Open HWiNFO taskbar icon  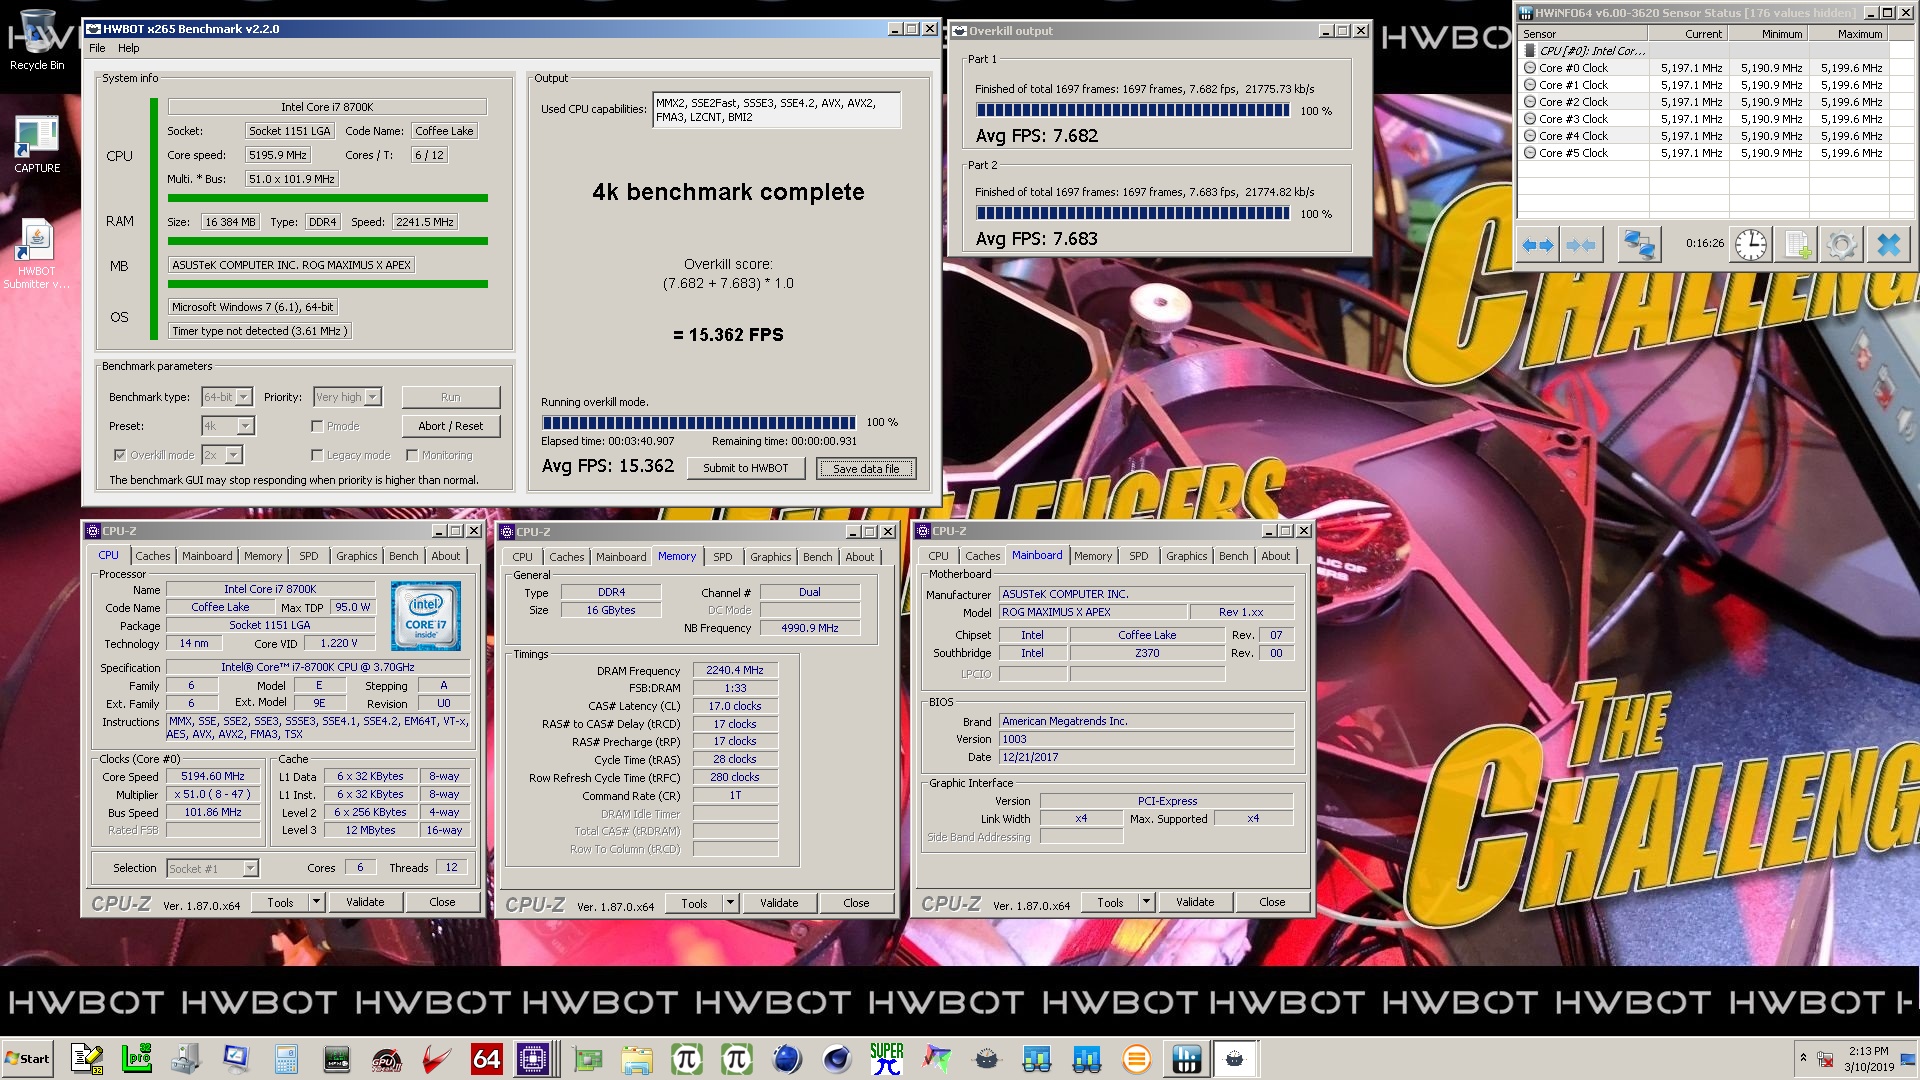coord(1186,1059)
